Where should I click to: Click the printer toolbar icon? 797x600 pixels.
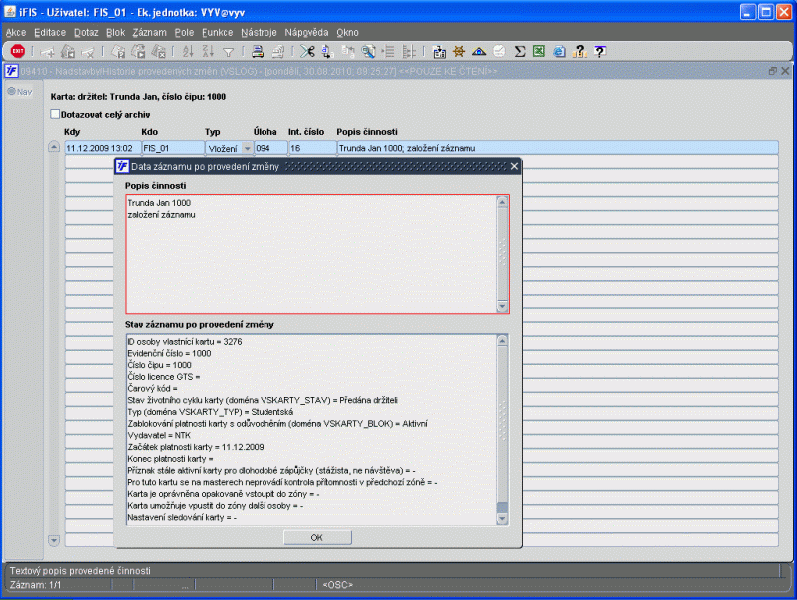coord(258,51)
